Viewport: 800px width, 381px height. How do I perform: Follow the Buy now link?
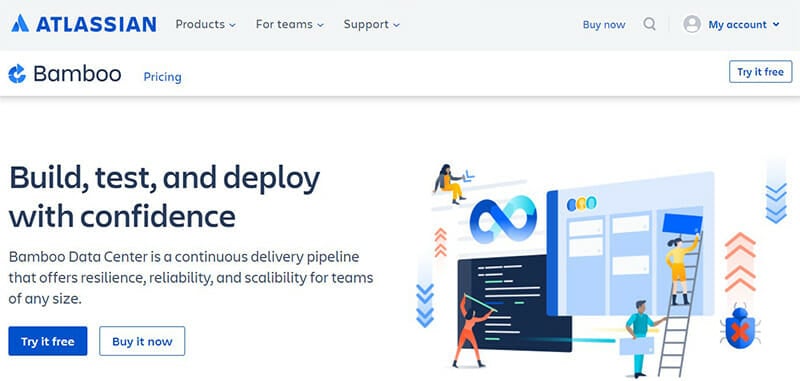click(604, 24)
